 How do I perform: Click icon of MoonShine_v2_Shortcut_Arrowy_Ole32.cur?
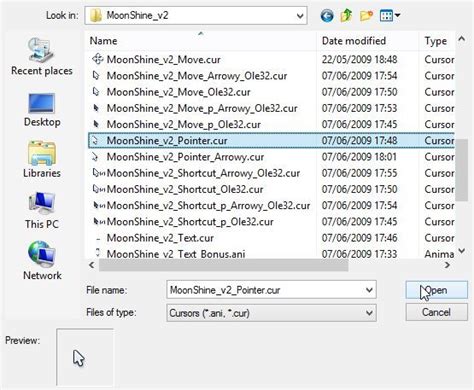pyautogui.click(x=98, y=173)
